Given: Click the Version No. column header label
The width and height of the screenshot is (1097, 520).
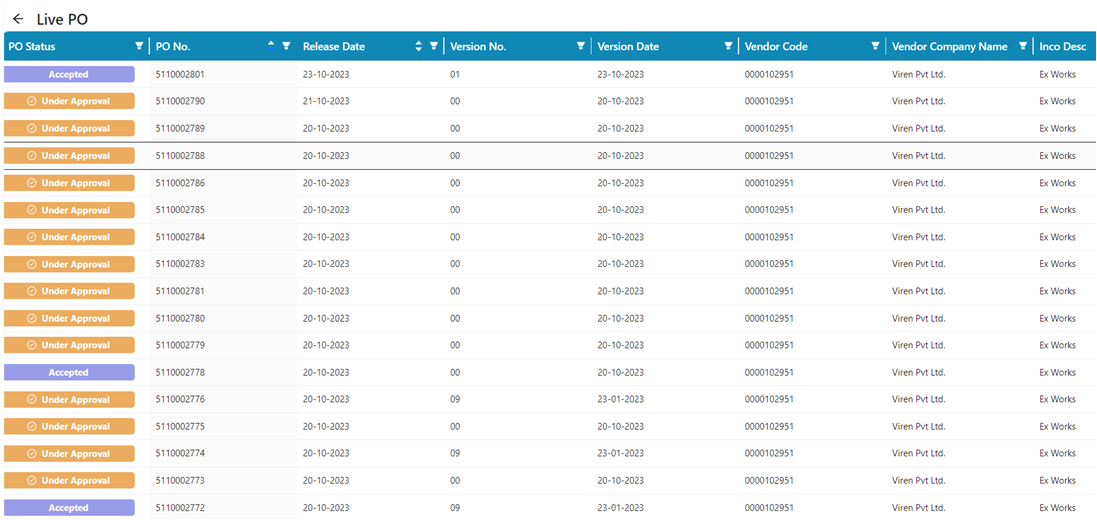Looking at the screenshot, I should pos(478,47).
